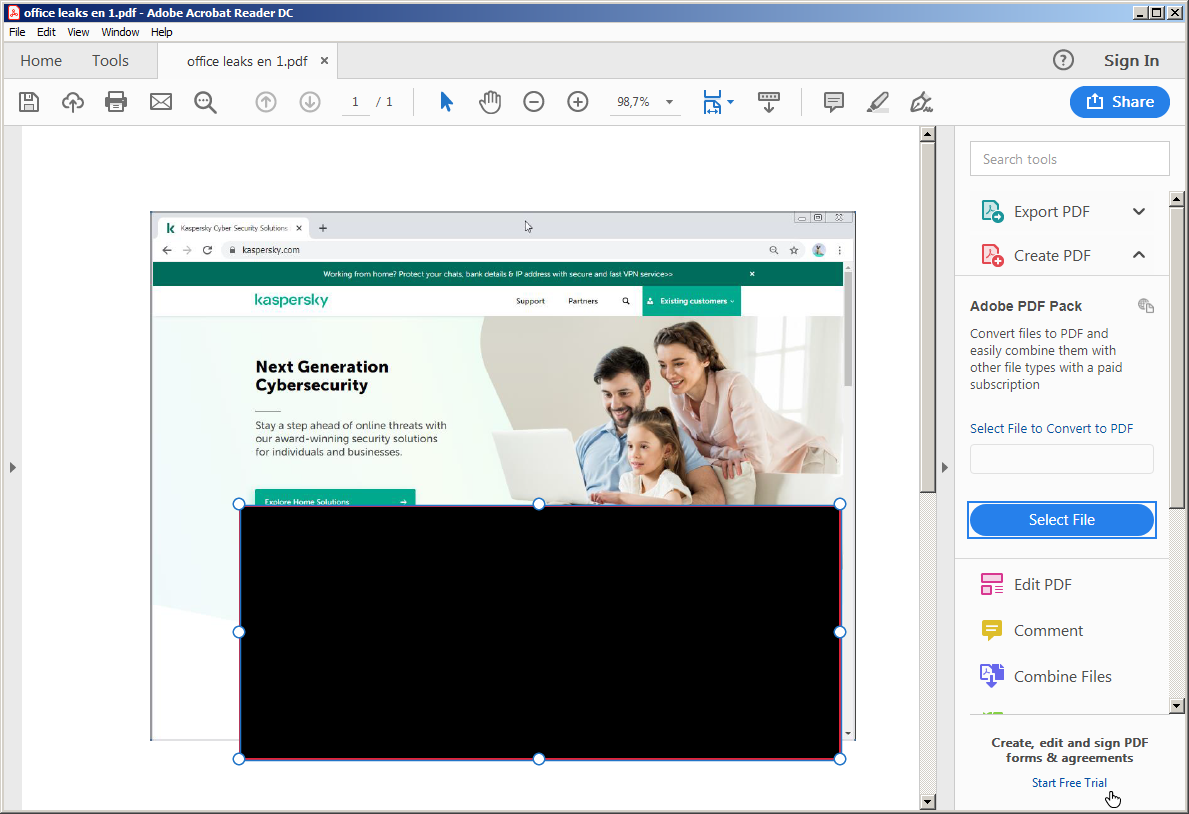
Task: Click the Edit PDF tool icon
Action: coord(992,584)
